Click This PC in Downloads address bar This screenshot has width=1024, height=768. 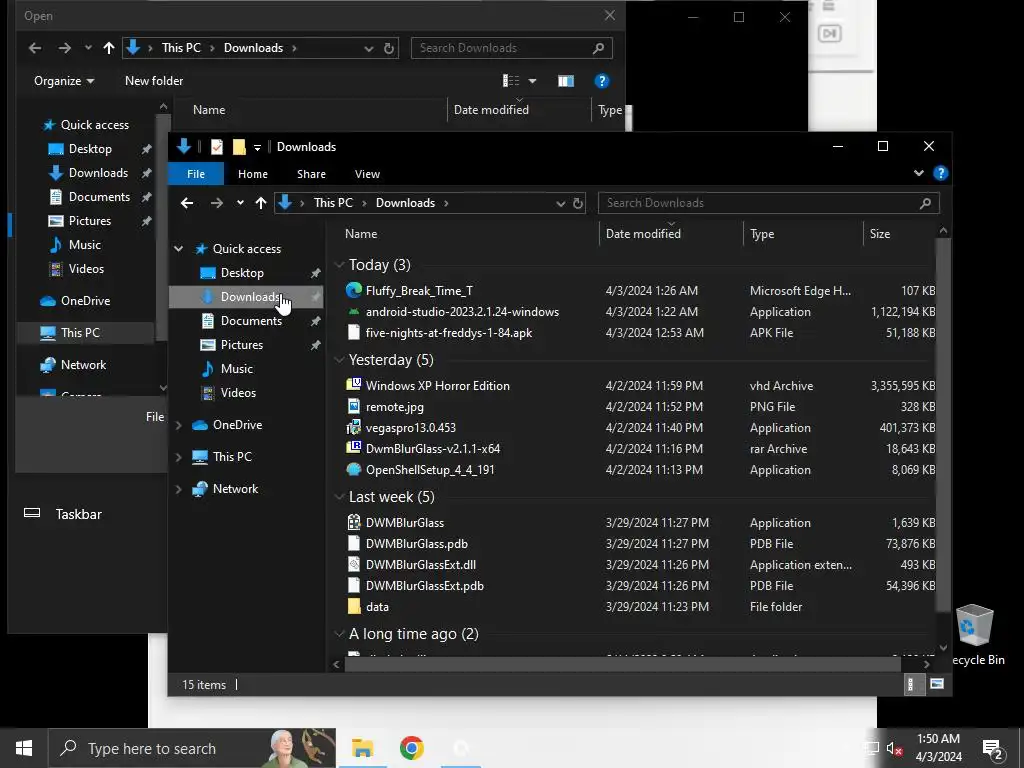tap(333, 203)
